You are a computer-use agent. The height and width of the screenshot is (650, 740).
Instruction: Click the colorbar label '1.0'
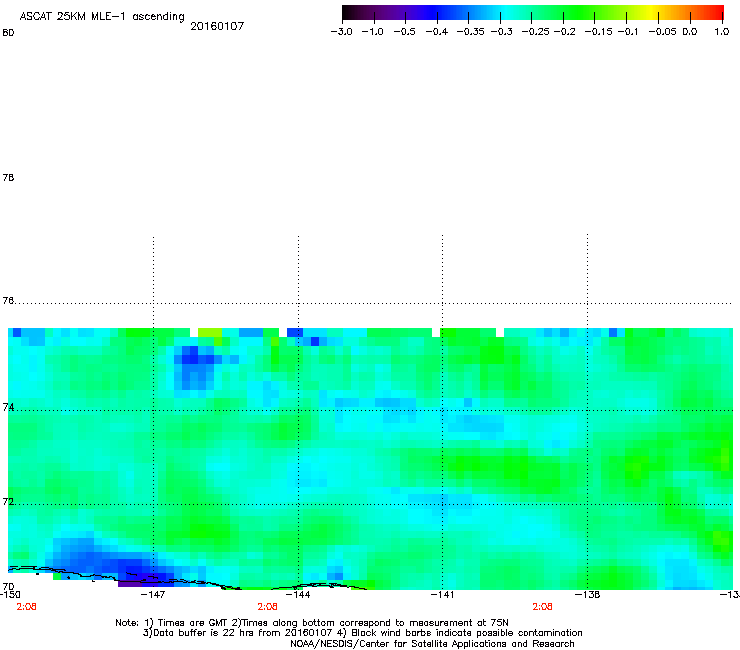[722, 32]
